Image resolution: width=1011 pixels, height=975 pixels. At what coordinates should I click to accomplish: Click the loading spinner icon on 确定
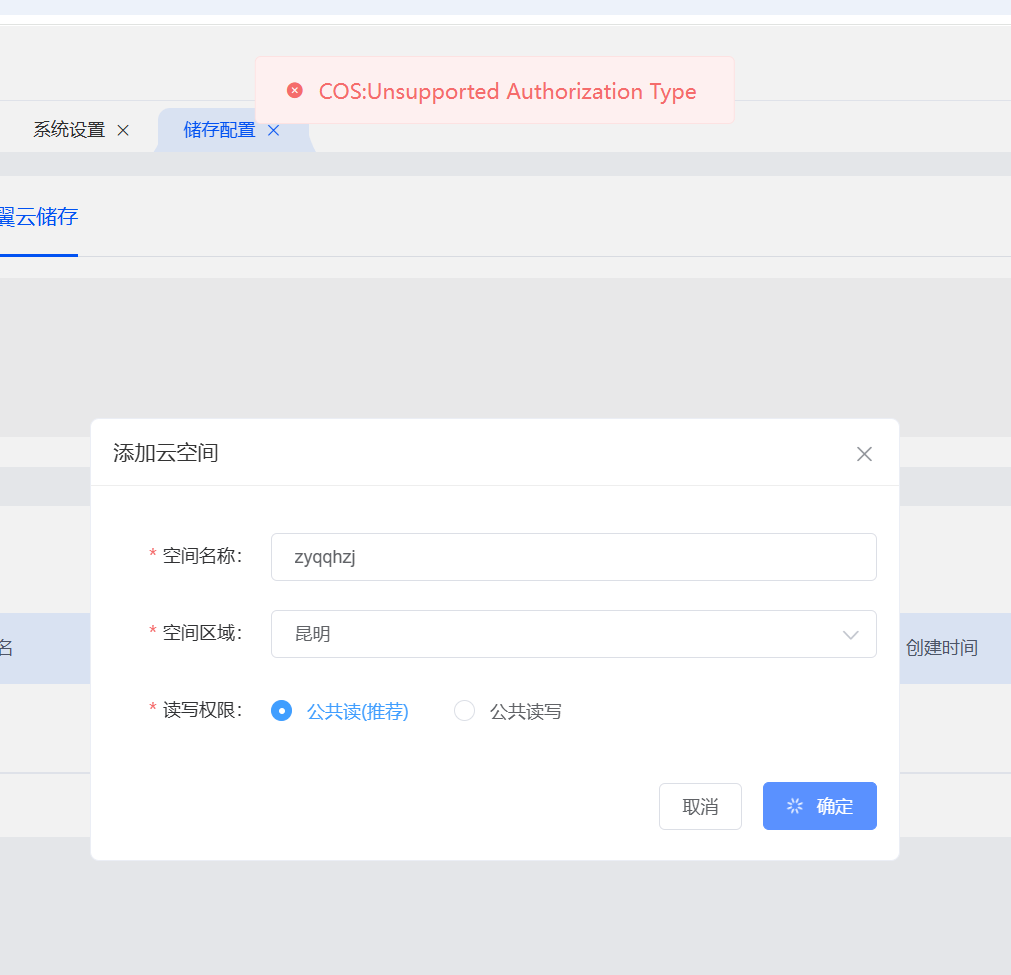coord(795,806)
